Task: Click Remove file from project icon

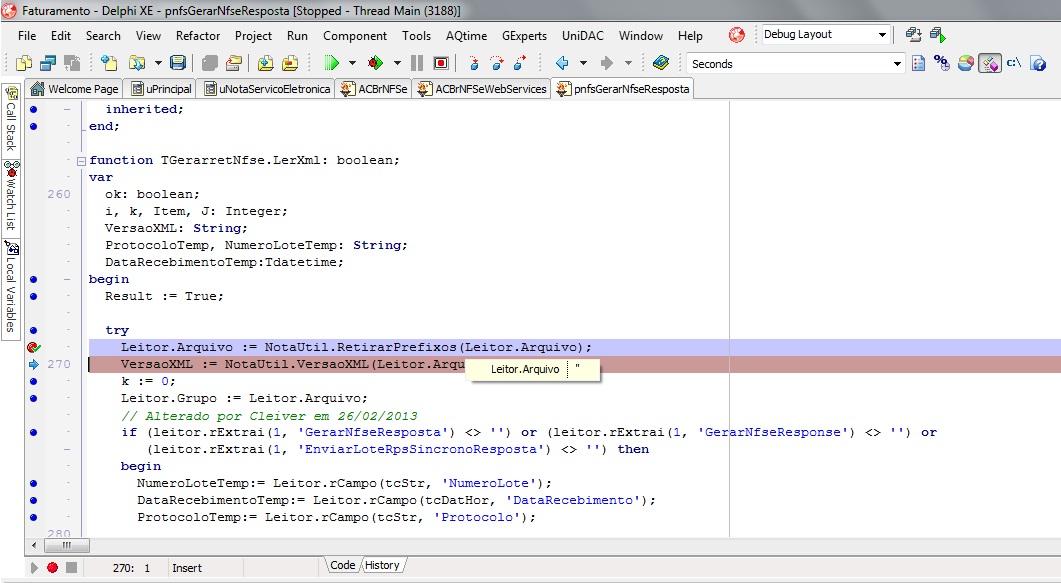Action: 290,63
